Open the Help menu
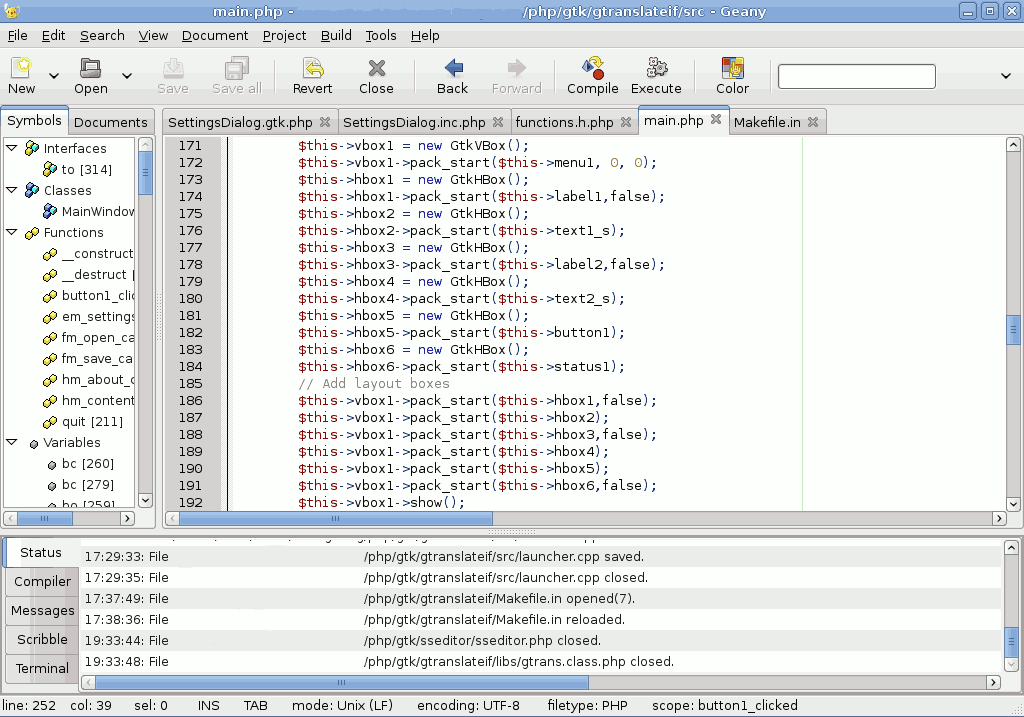The width and height of the screenshot is (1024, 717). 425,35
